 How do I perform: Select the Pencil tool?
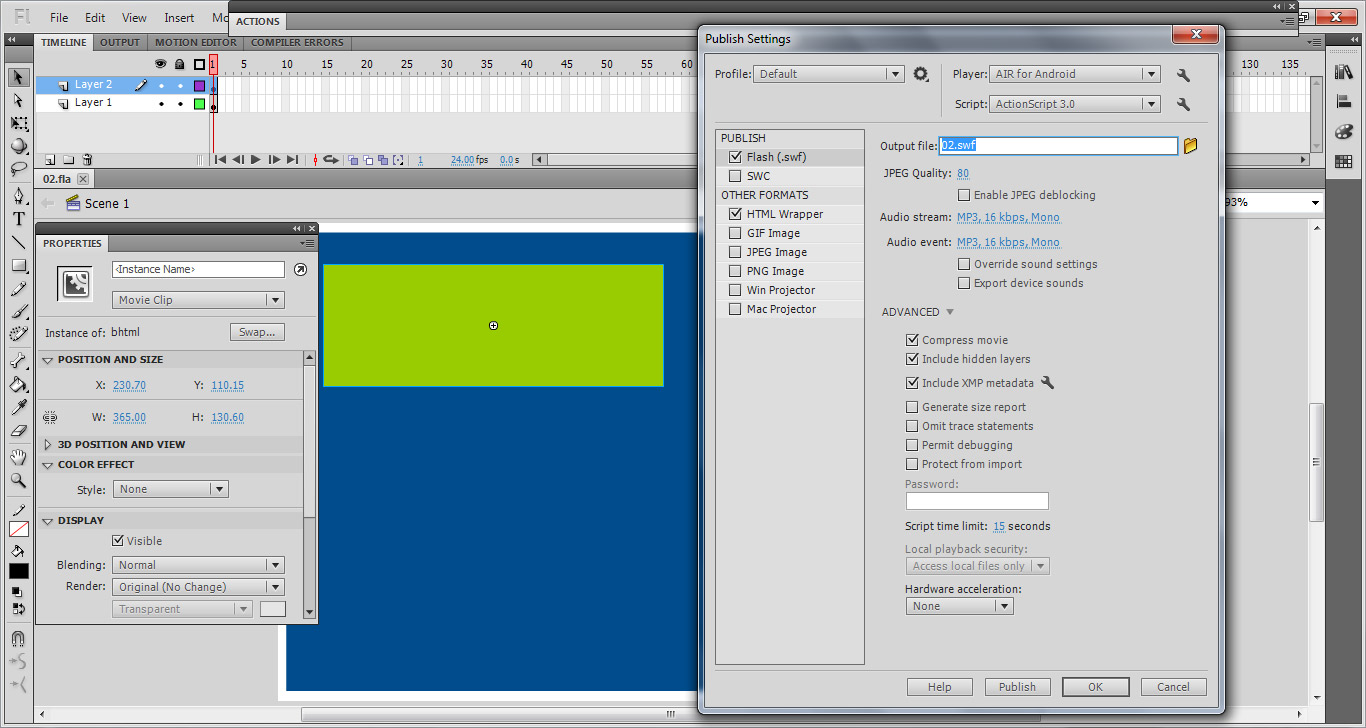[x=18, y=289]
